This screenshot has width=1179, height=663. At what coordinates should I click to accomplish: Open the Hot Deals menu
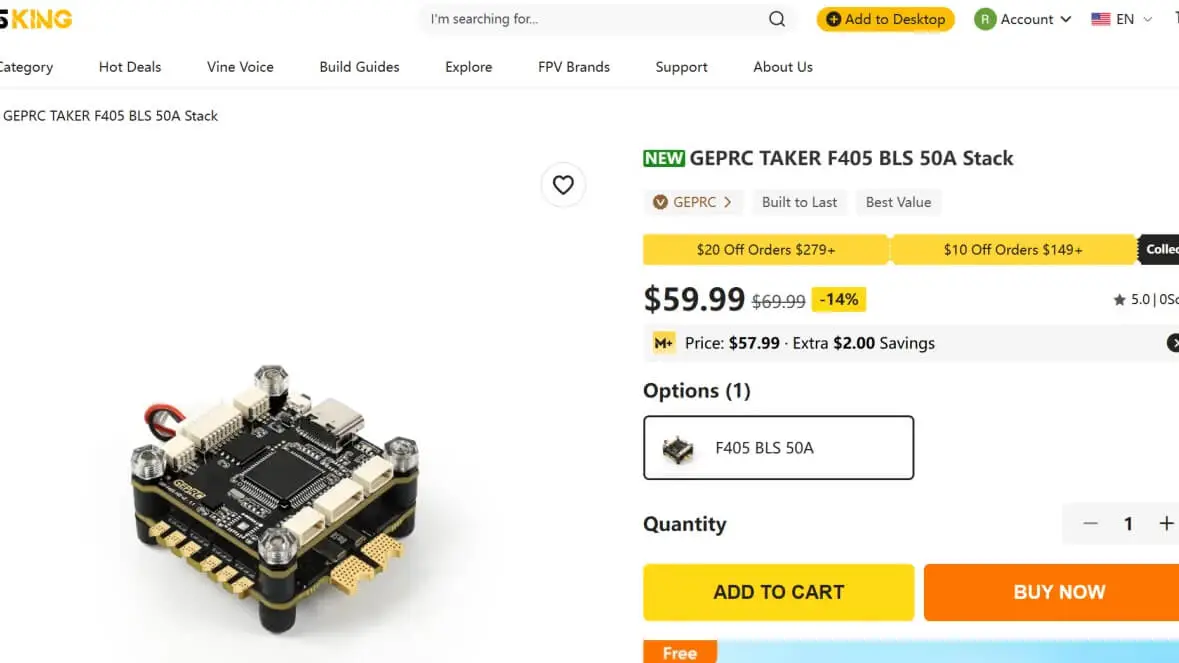(x=130, y=67)
